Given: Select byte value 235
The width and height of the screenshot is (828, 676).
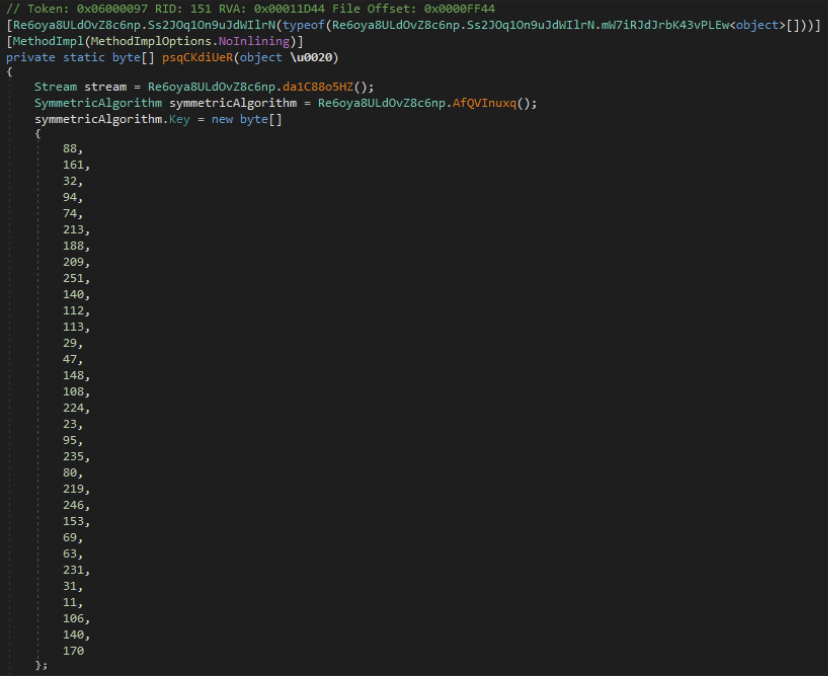Looking at the screenshot, I should 73,456.
